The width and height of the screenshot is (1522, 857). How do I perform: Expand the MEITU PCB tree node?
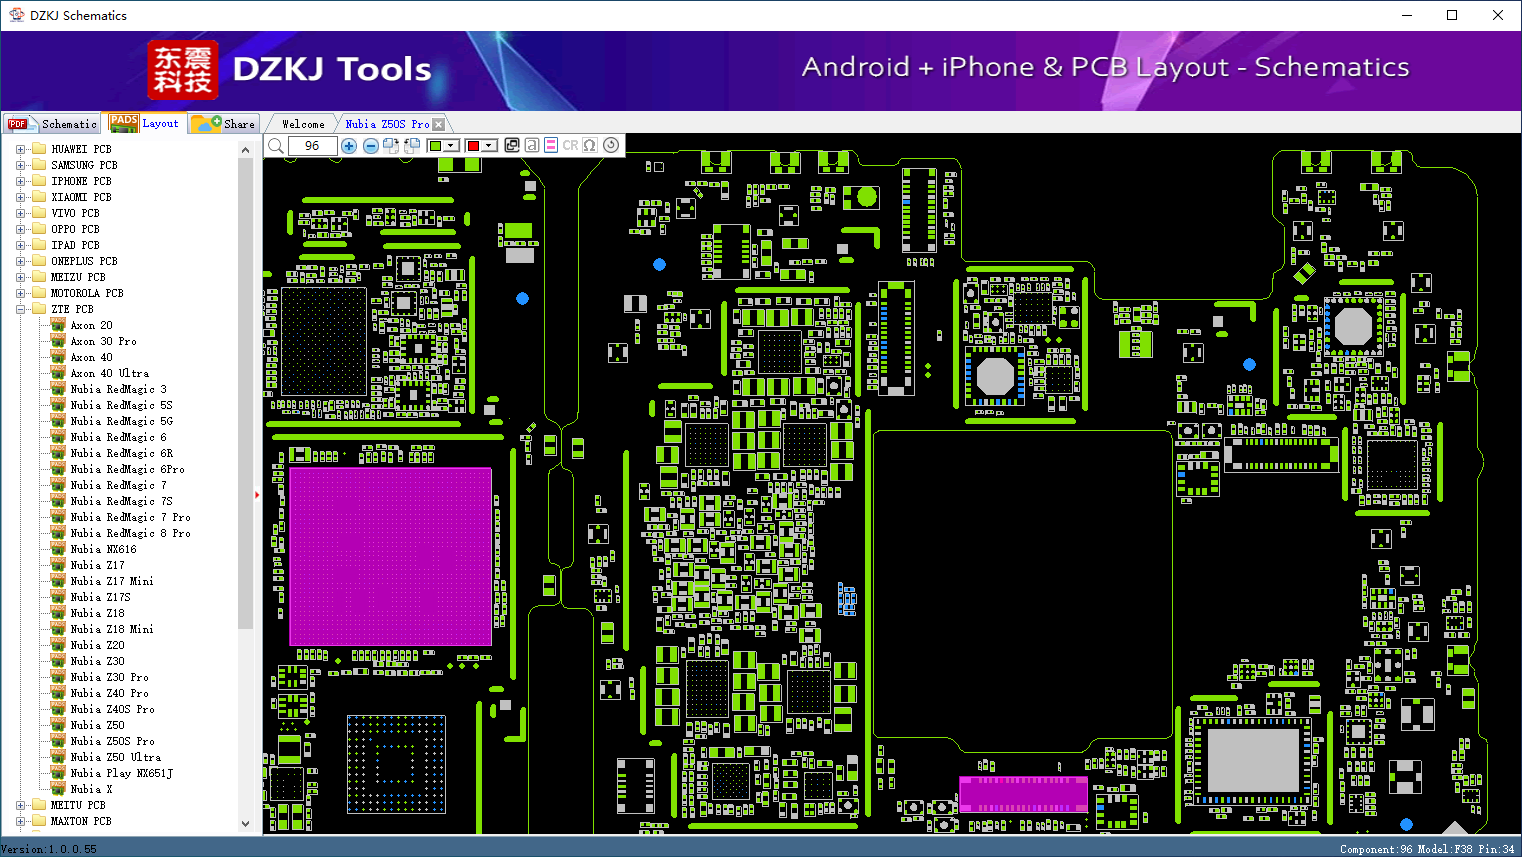tap(21, 805)
